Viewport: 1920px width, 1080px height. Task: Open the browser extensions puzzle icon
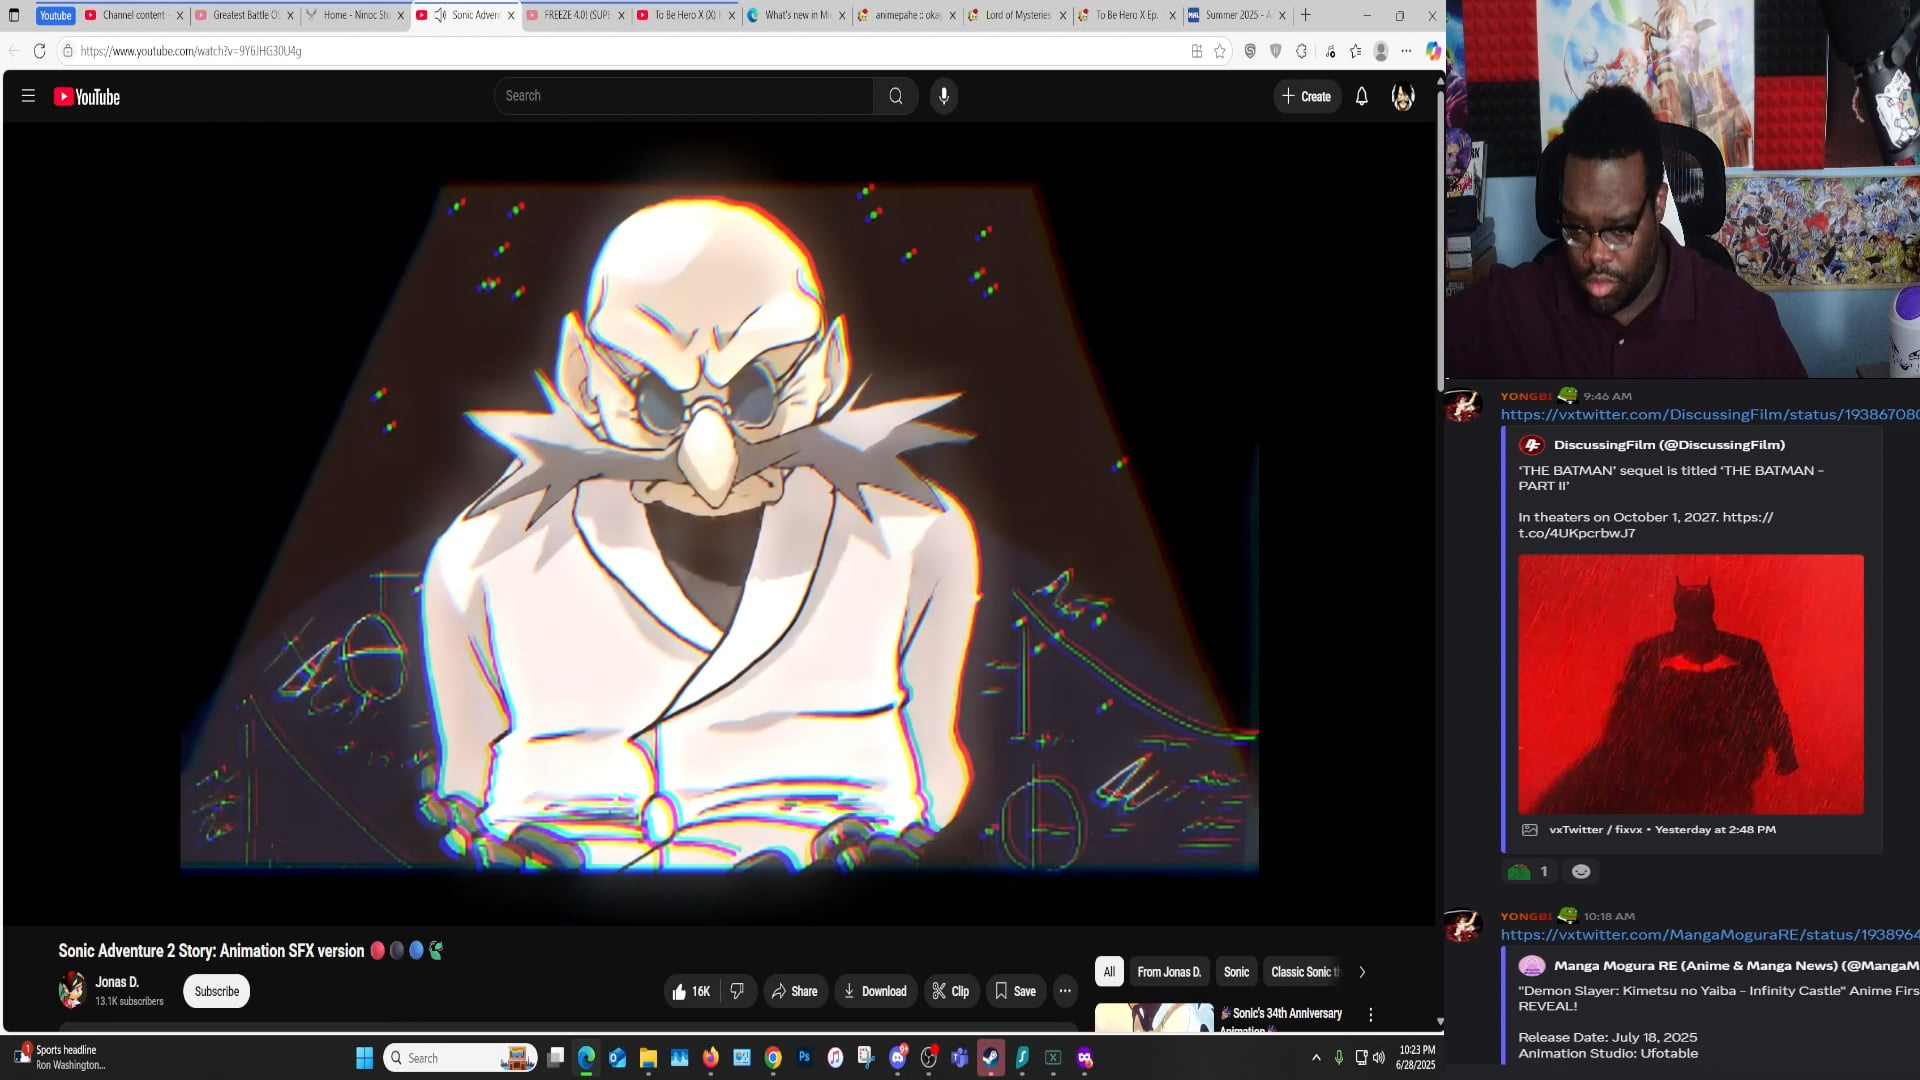coord(1302,51)
